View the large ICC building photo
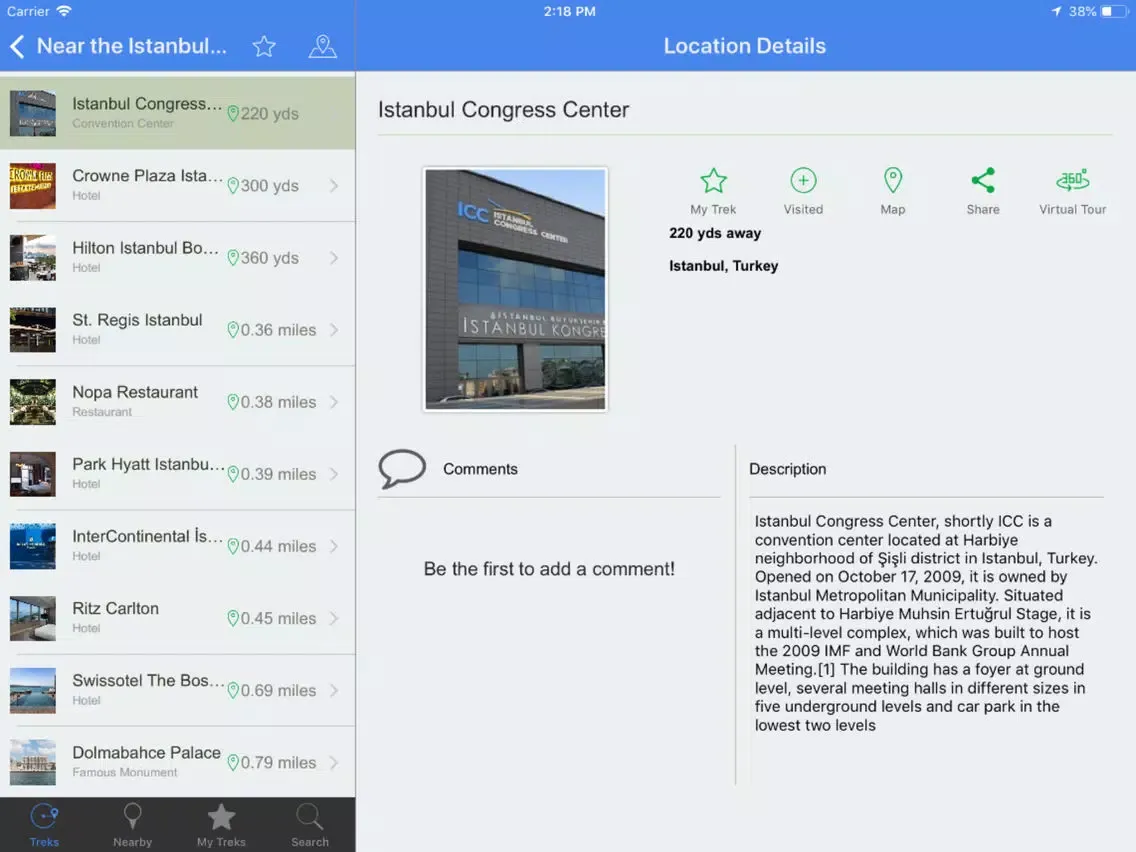 (x=515, y=290)
